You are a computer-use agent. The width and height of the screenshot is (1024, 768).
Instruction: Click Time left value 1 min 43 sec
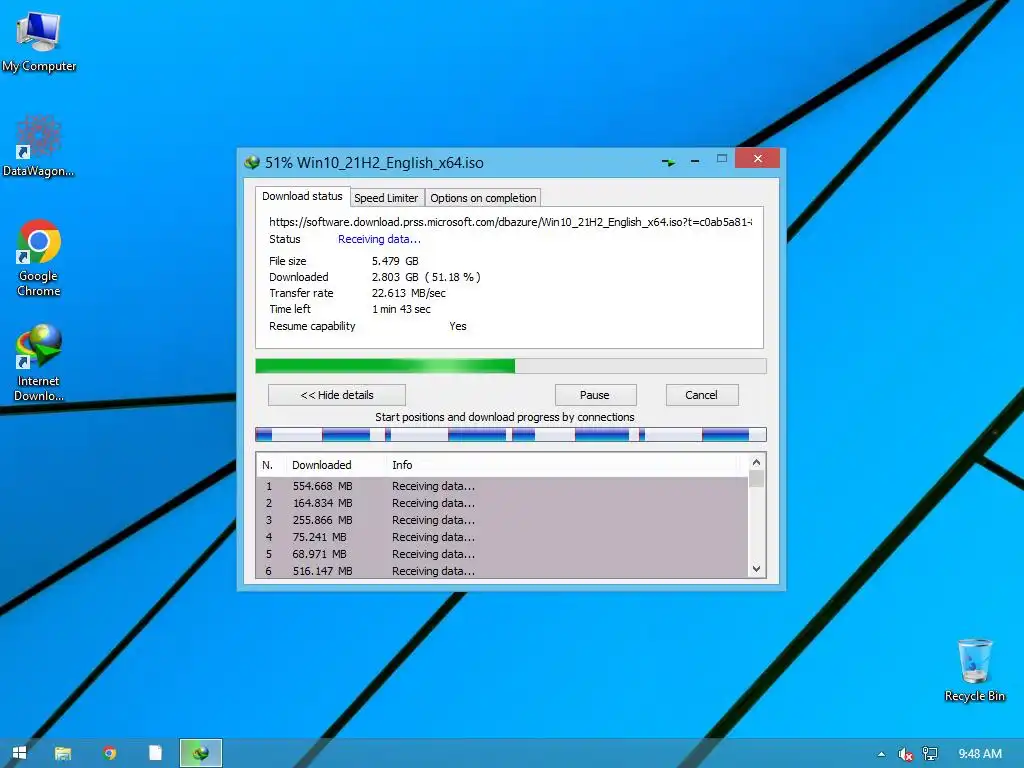coord(401,310)
